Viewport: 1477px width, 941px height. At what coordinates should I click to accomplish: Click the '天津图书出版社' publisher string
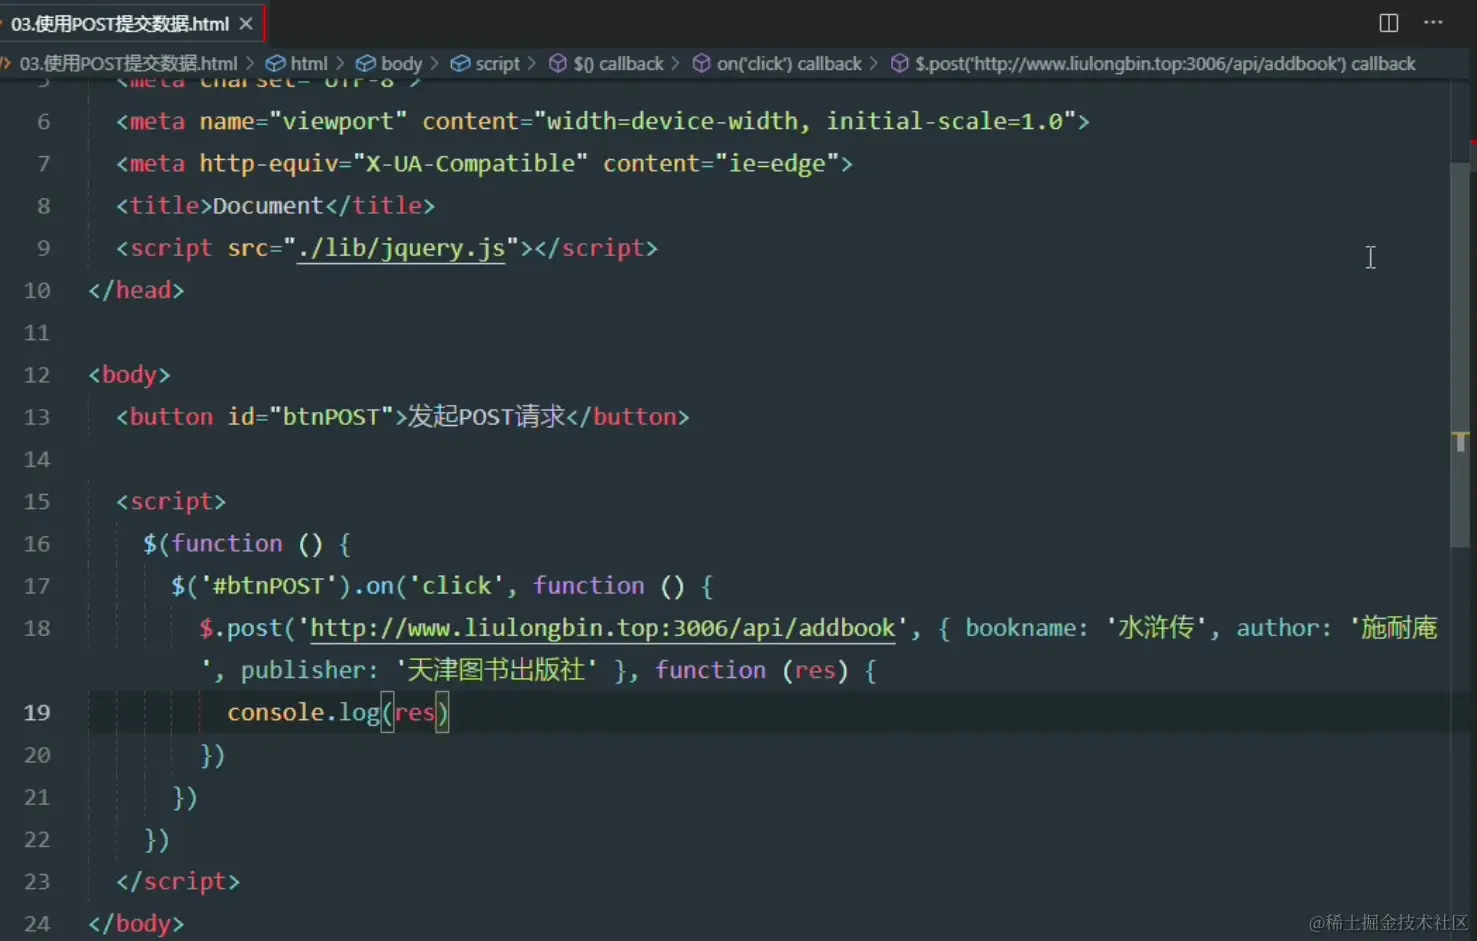(x=496, y=670)
